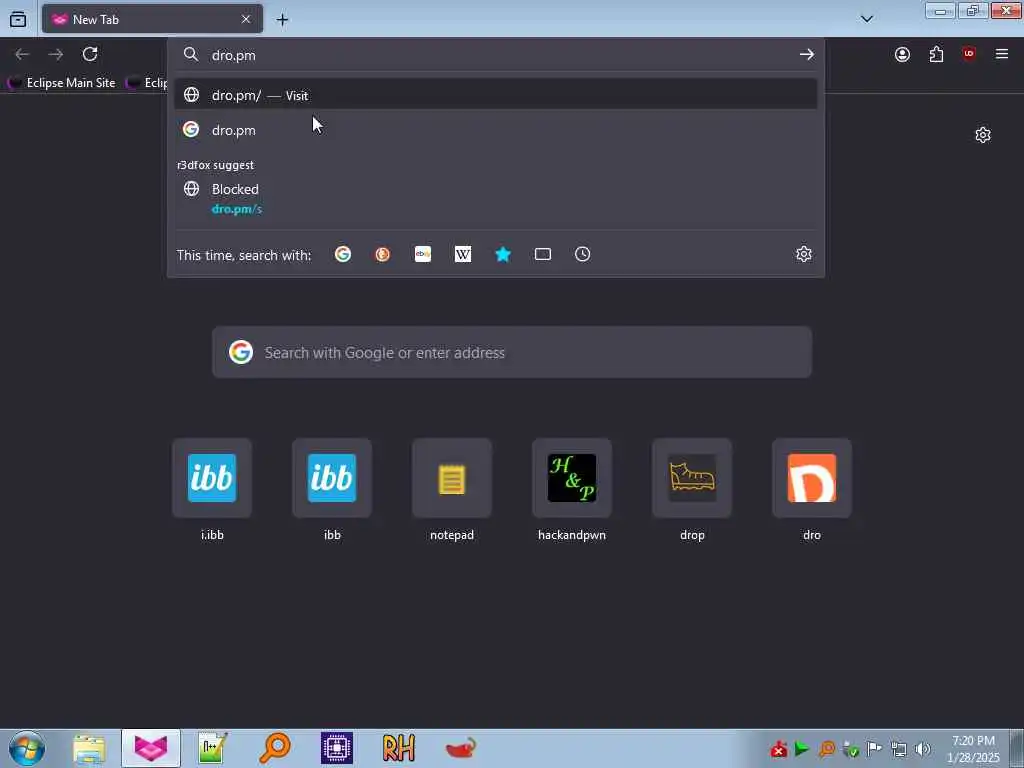This screenshot has height=768, width=1024.
Task: Open search settings gear in dropdown
Action: click(x=804, y=254)
